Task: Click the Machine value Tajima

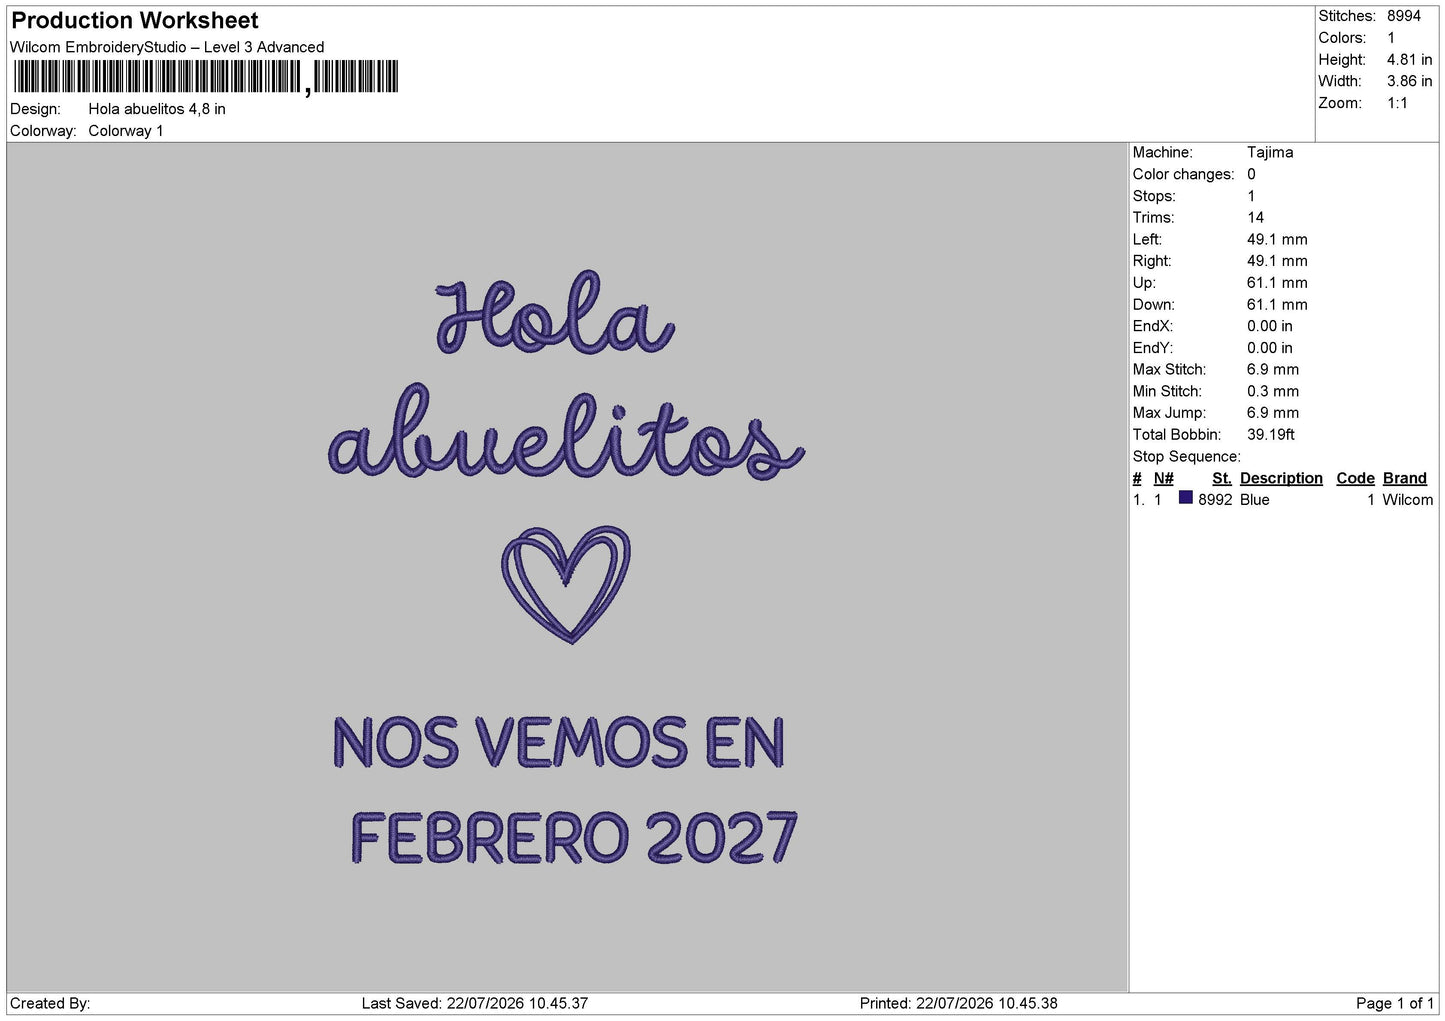Action: pyautogui.click(x=1270, y=152)
